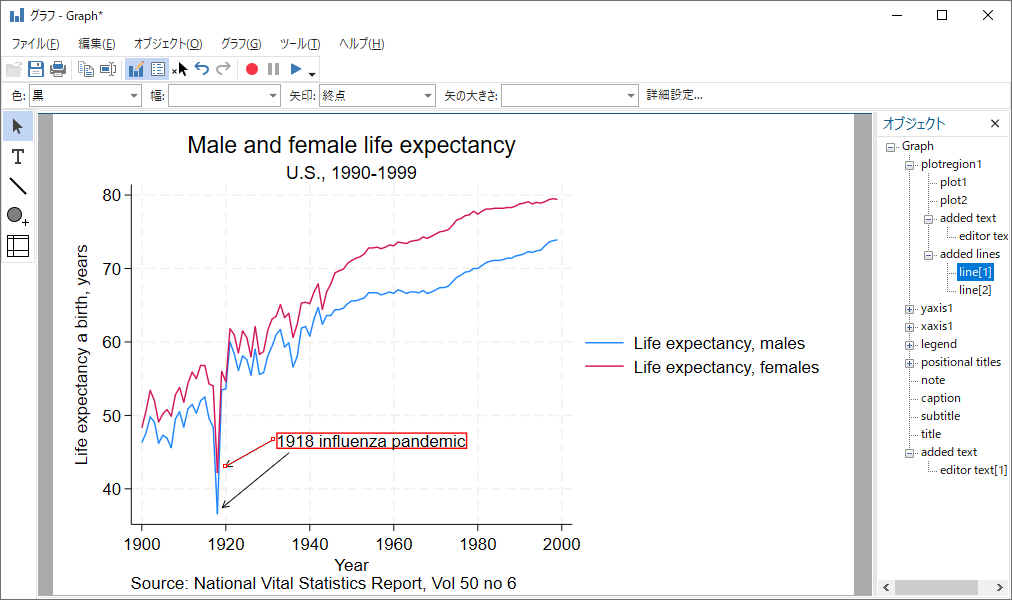Click the source note at graph bottom
This screenshot has height=600, width=1012.
323,583
